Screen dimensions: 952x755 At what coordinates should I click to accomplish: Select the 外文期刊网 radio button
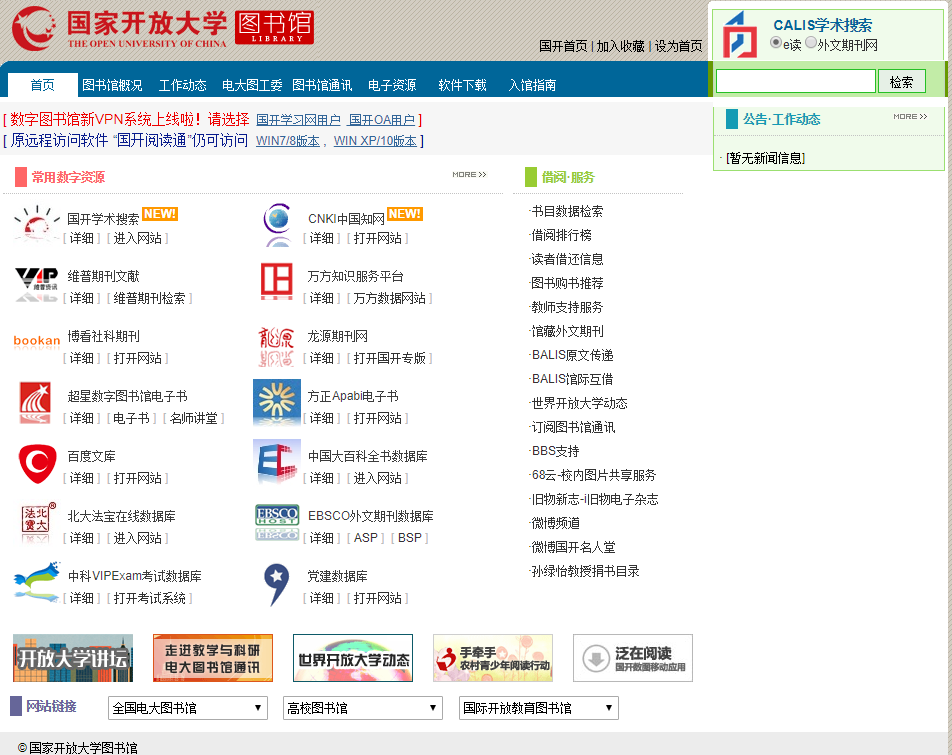click(x=811, y=42)
